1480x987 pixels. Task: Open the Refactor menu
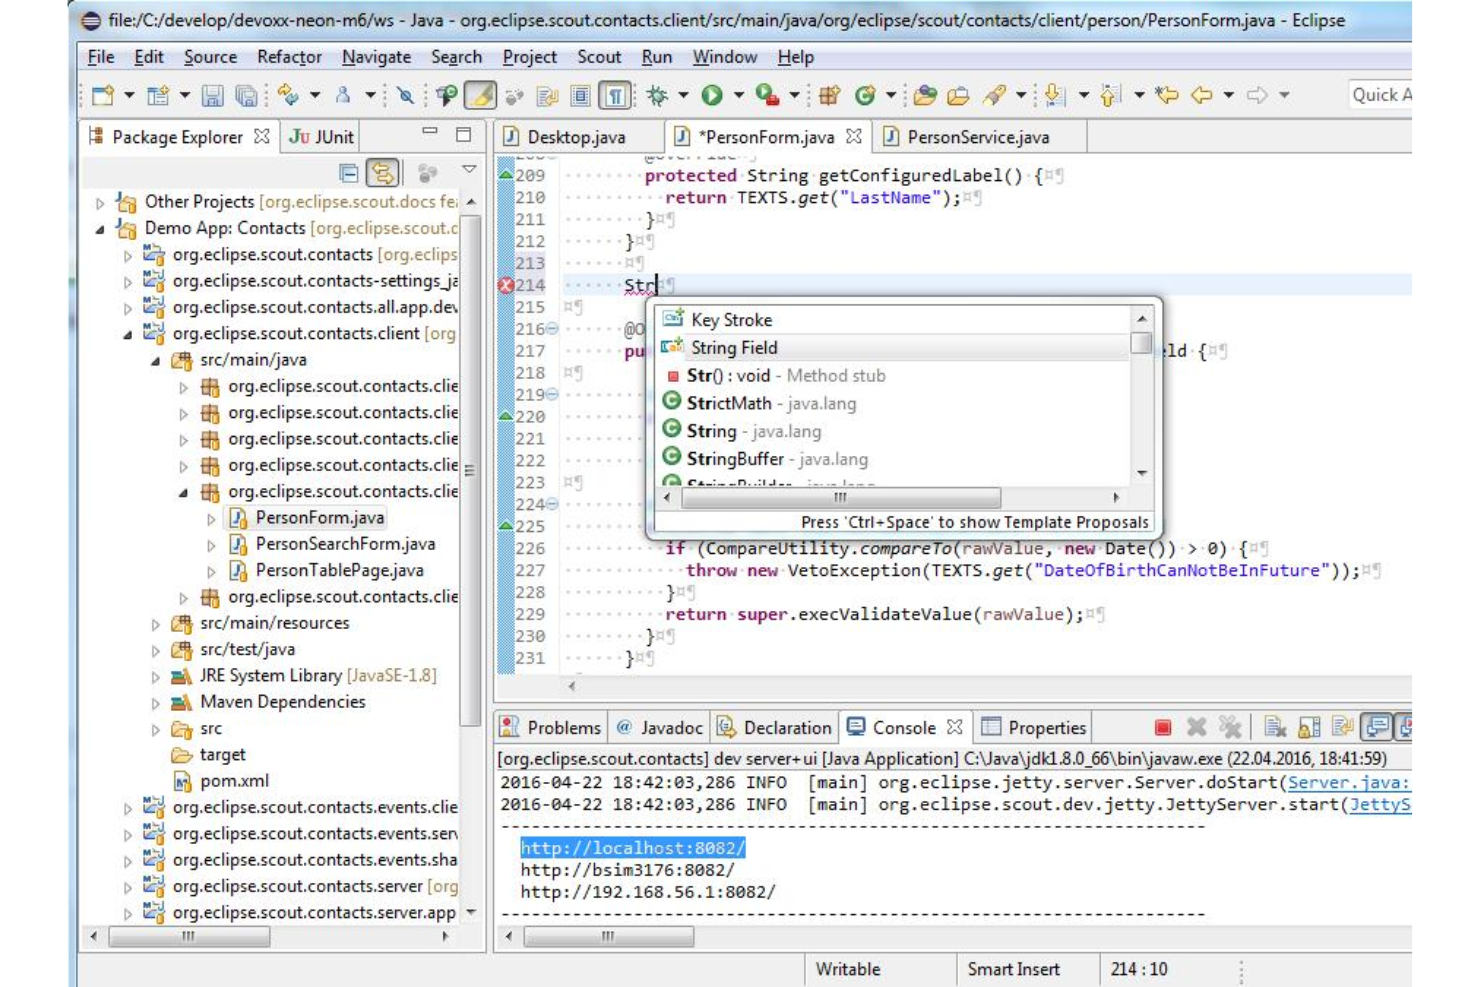point(289,57)
